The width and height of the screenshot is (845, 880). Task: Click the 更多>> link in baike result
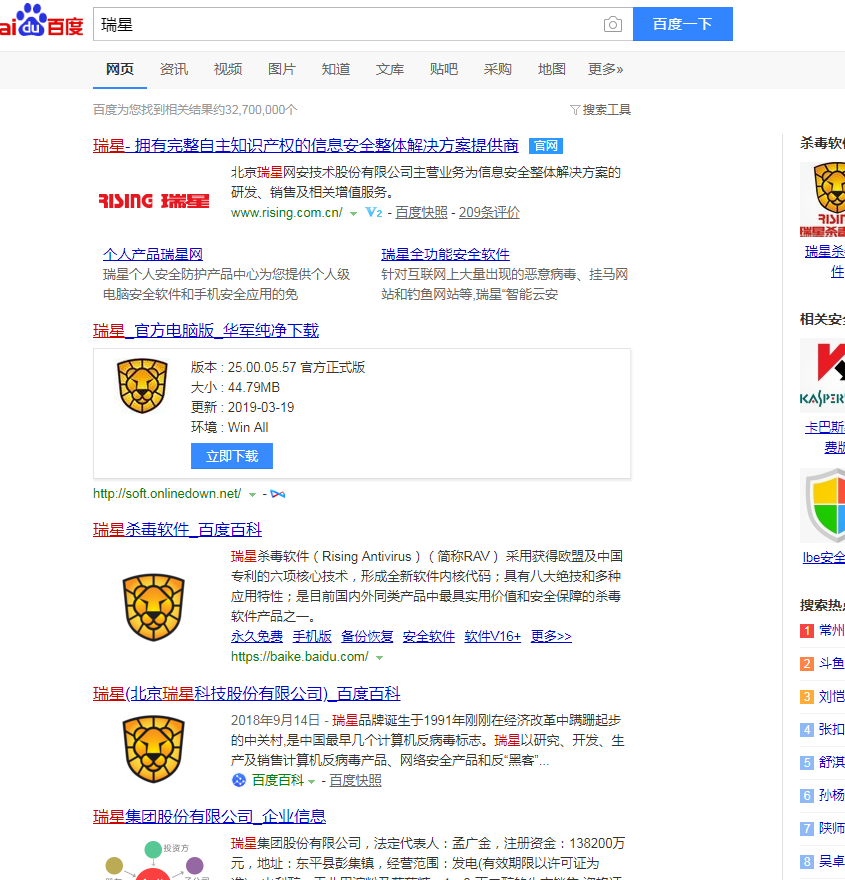coord(551,636)
